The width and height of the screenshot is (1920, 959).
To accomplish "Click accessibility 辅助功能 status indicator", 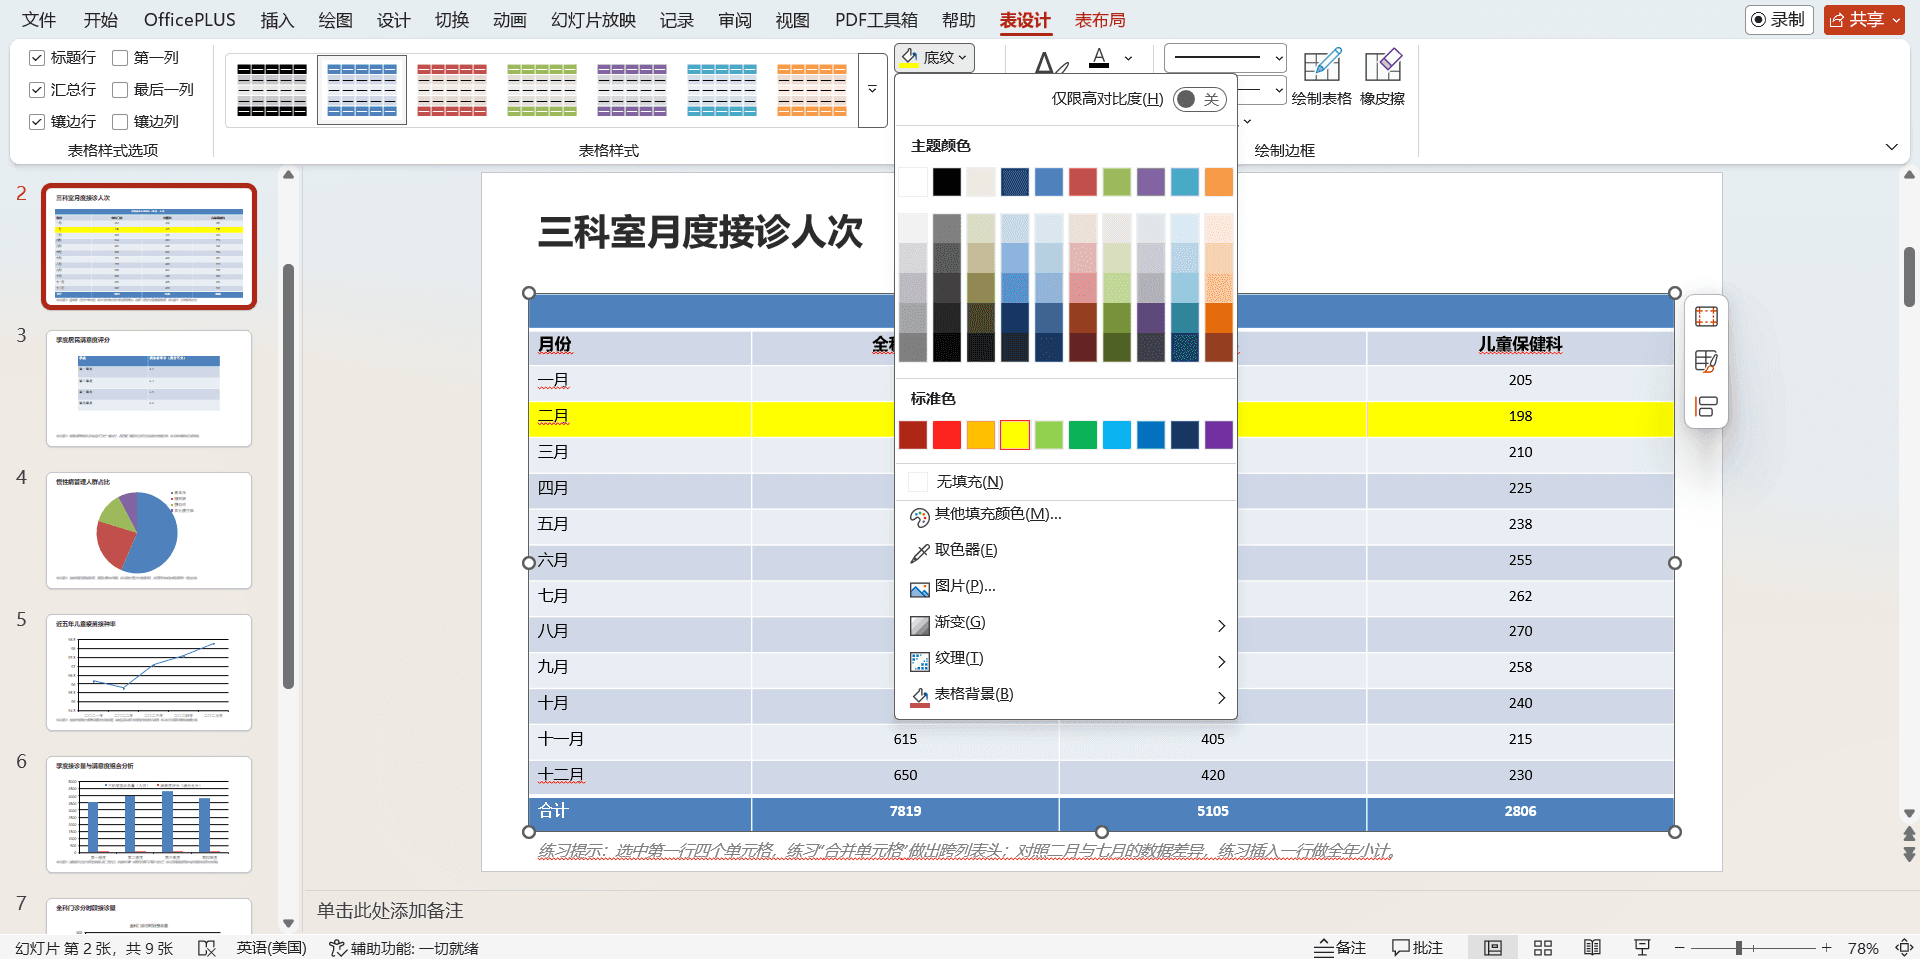I will click(404, 948).
